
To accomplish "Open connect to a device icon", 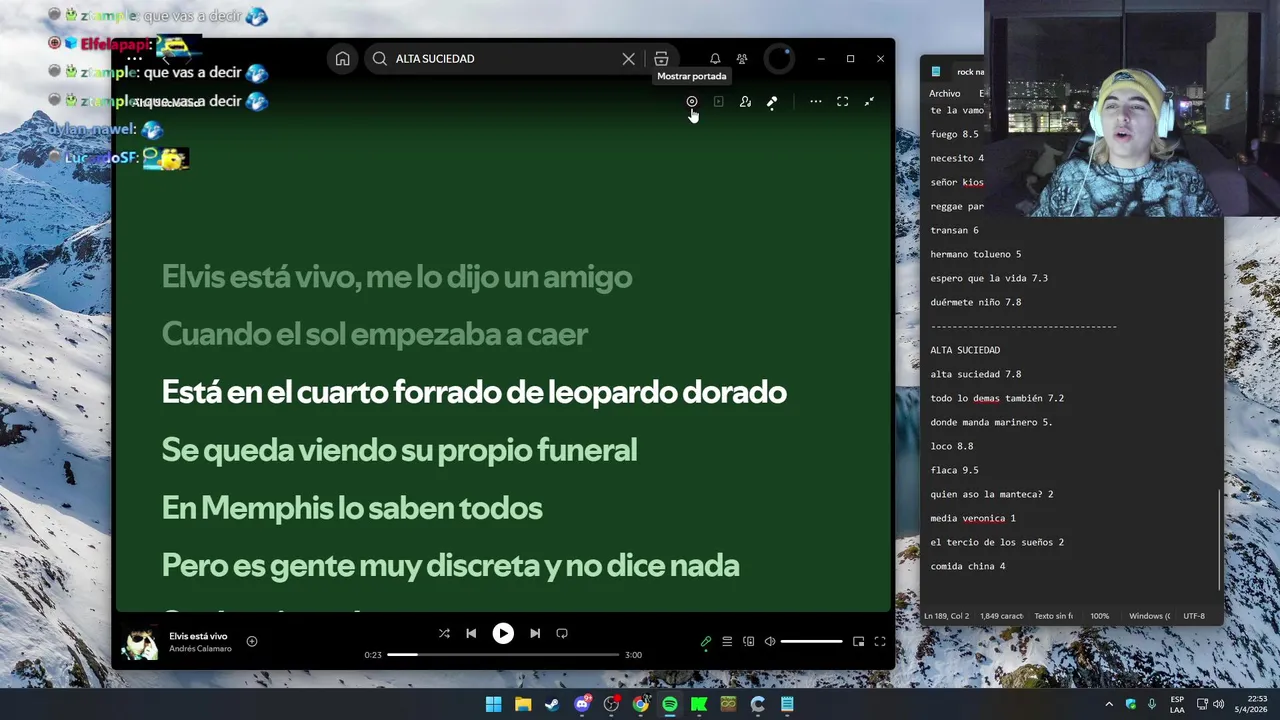I will point(748,641).
